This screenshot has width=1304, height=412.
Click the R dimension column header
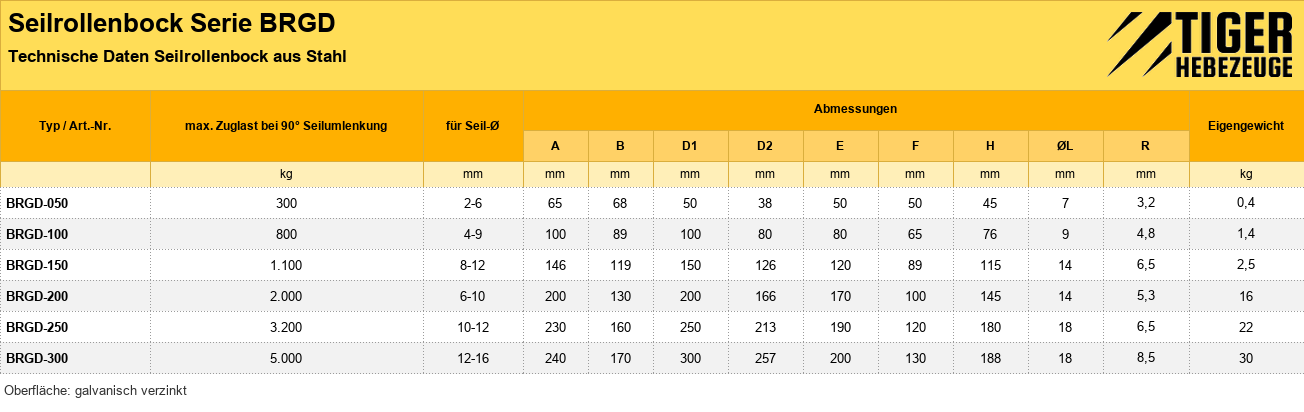tap(1145, 146)
